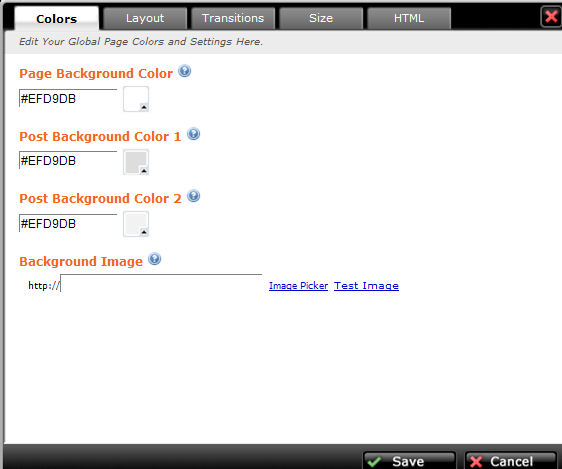Open help for Post Background Color 2
This screenshot has height=469, width=562.
click(x=194, y=196)
